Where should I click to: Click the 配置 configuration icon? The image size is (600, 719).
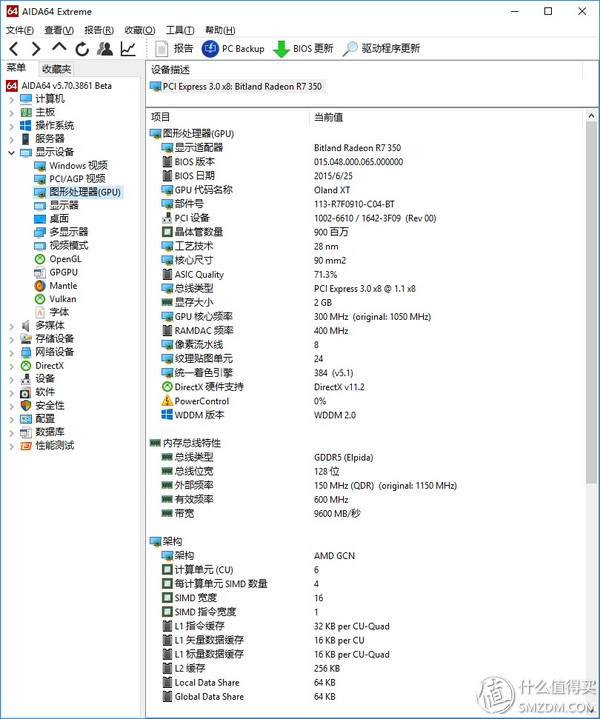click(26, 419)
